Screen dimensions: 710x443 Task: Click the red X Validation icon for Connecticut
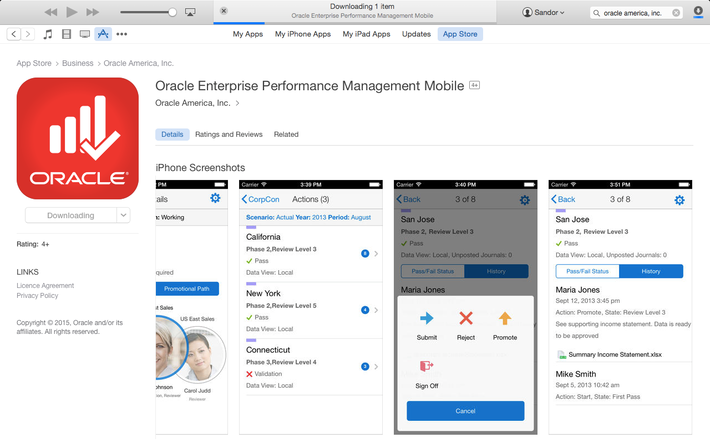tap(249, 374)
